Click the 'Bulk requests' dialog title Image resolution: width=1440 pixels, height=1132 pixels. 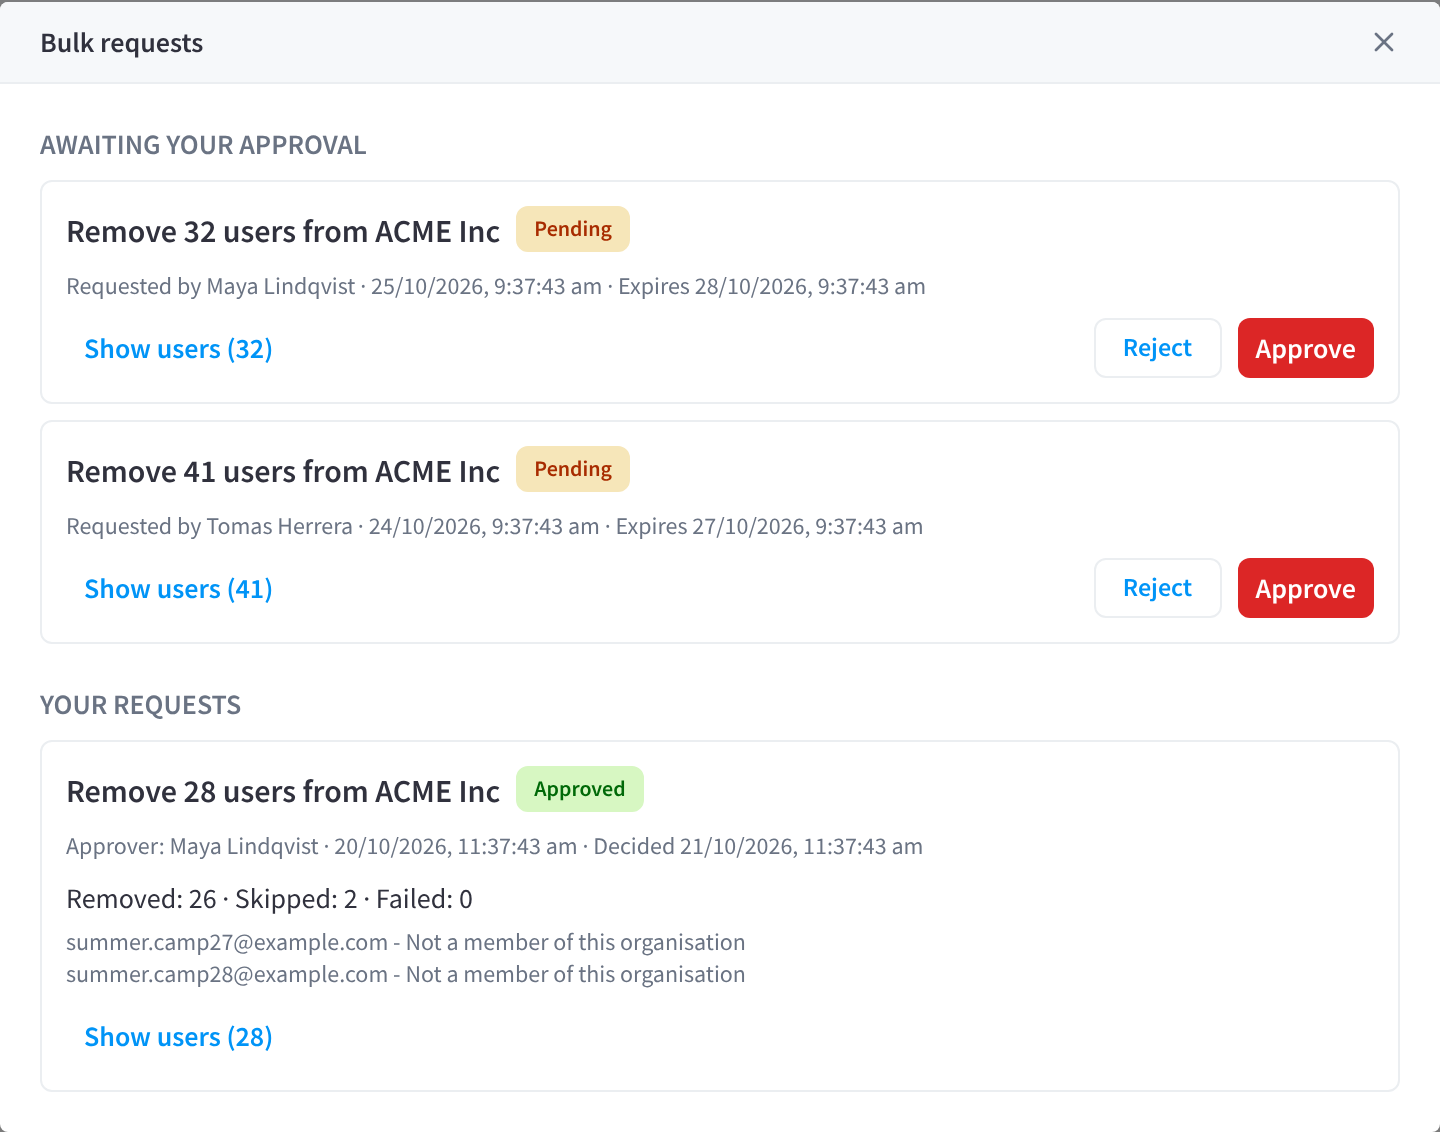pos(122,43)
